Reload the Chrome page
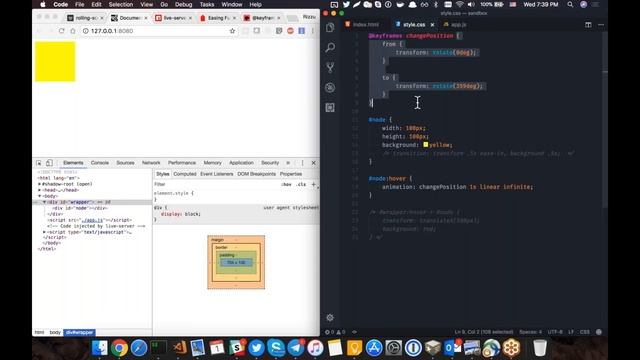 (62, 31)
